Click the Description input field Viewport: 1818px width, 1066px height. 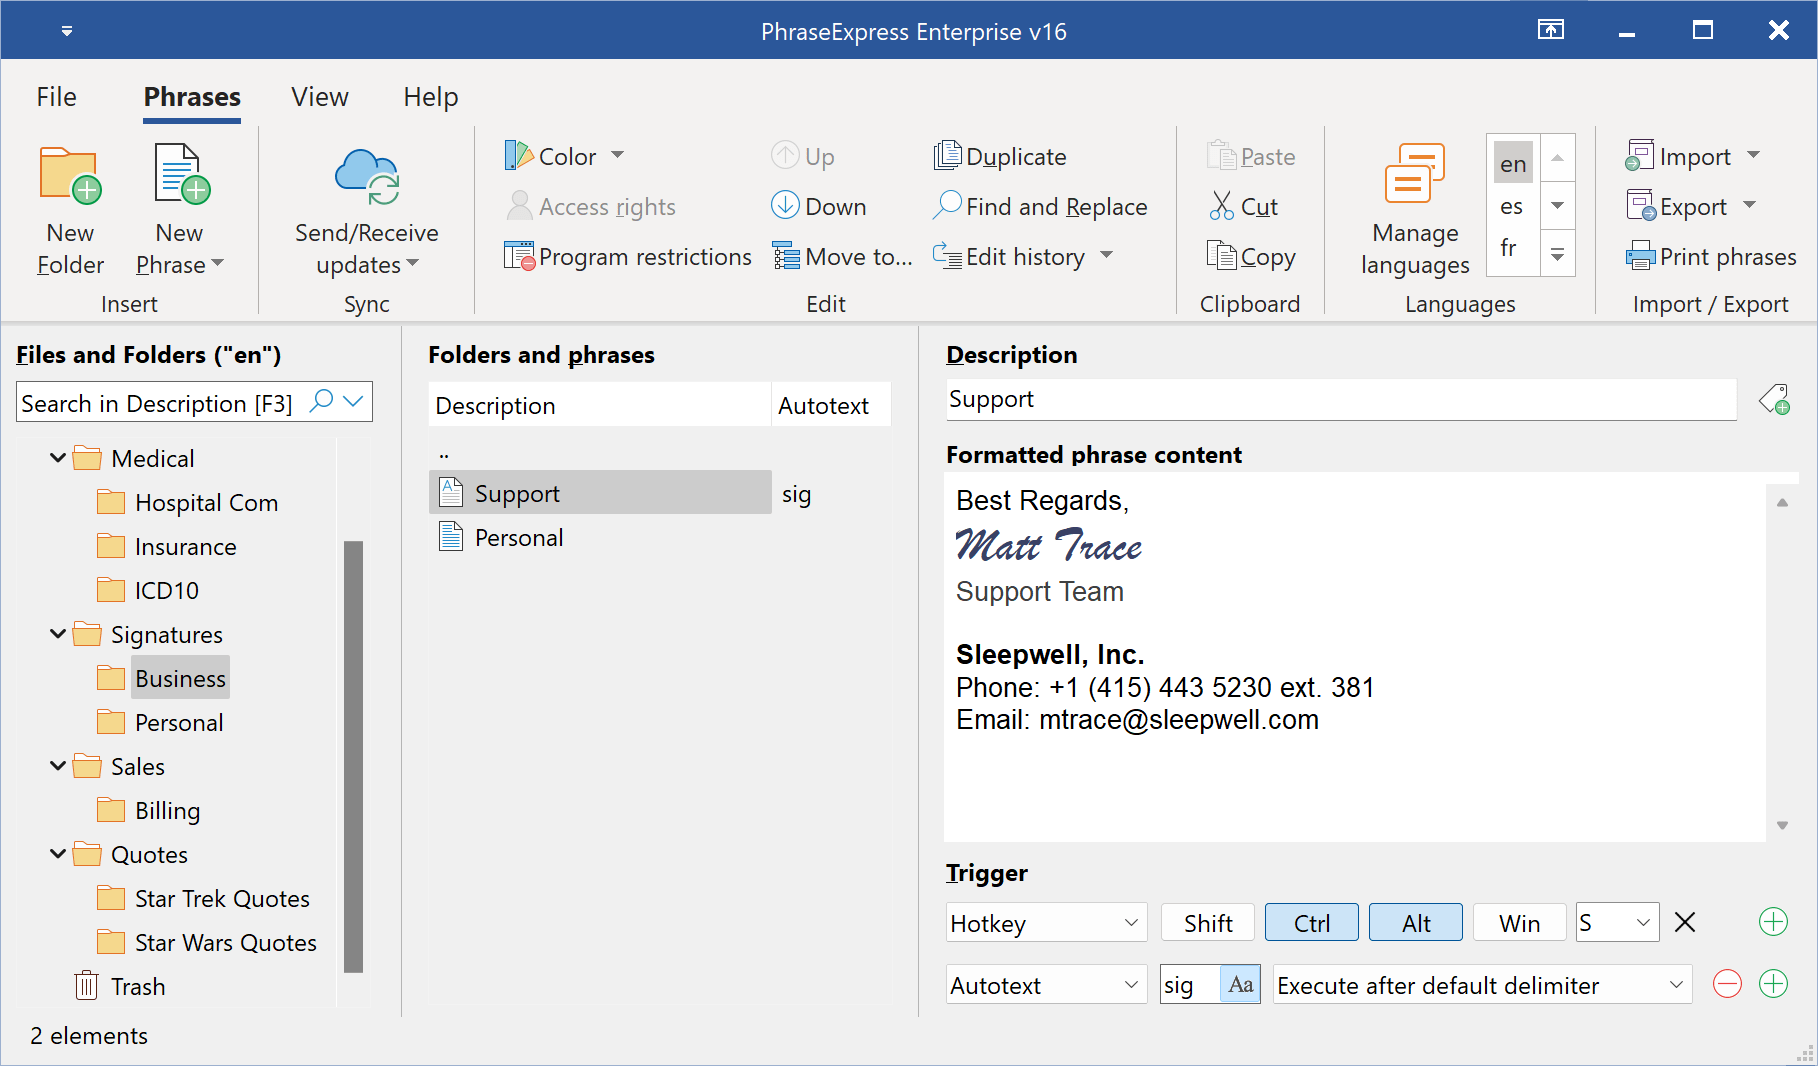point(1340,399)
